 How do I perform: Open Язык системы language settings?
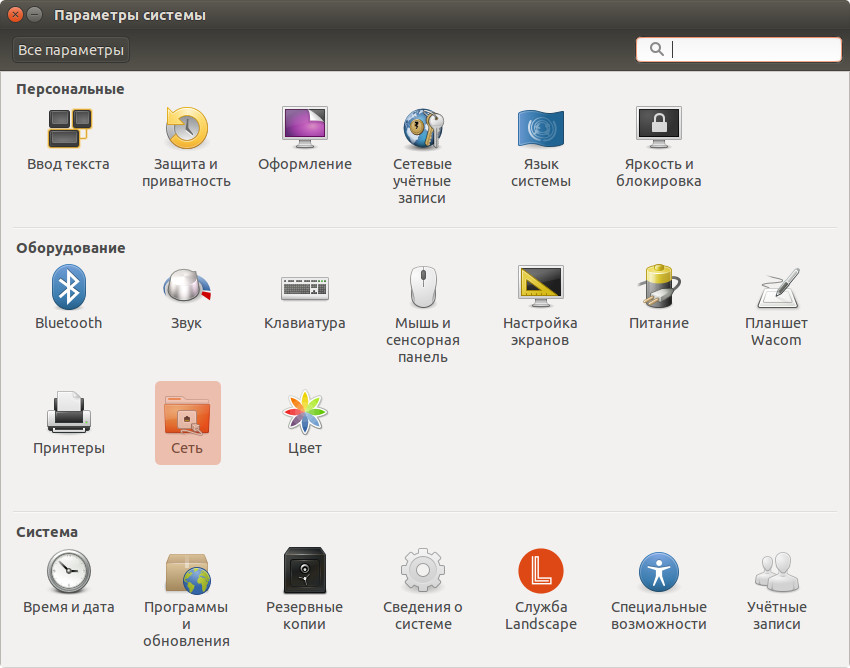pyautogui.click(x=540, y=130)
